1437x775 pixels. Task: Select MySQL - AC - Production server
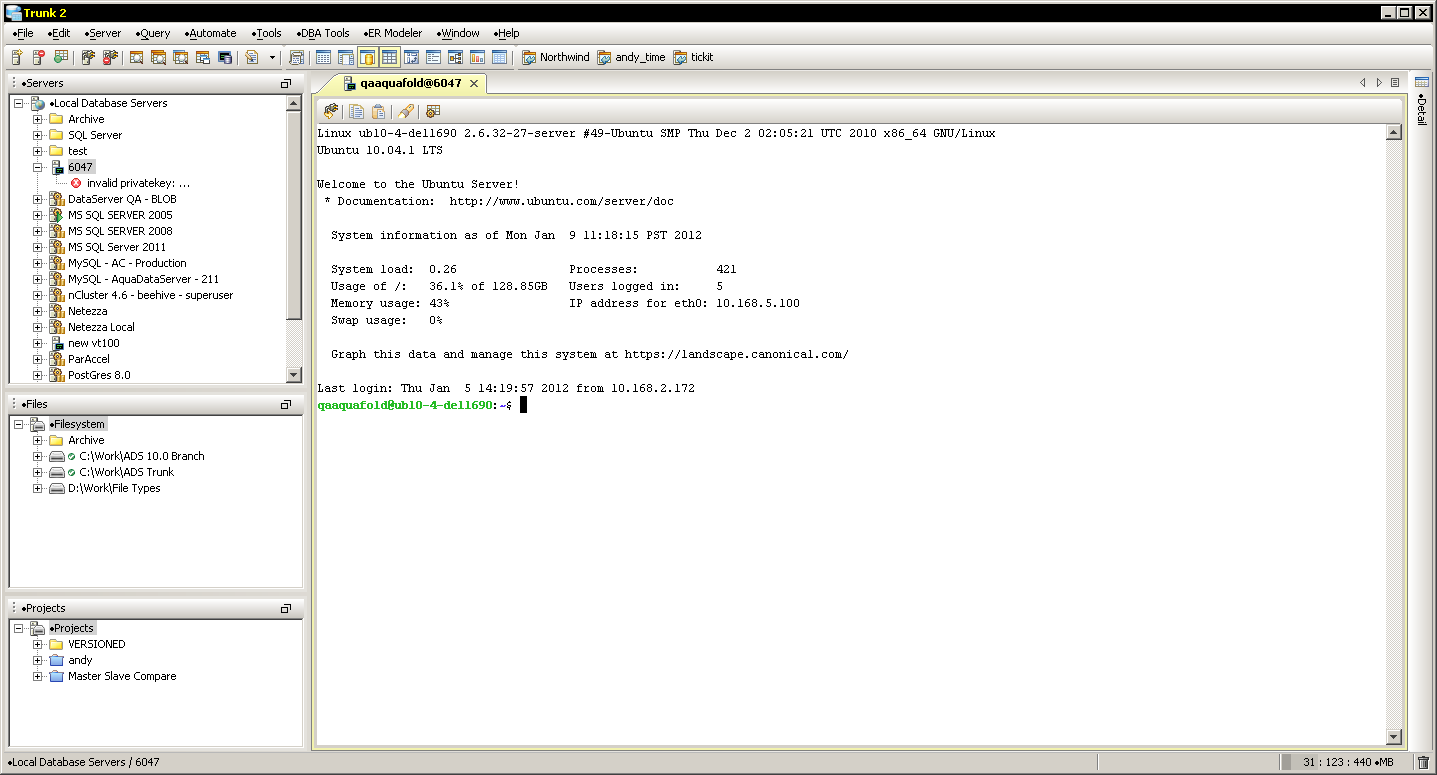tap(127, 263)
